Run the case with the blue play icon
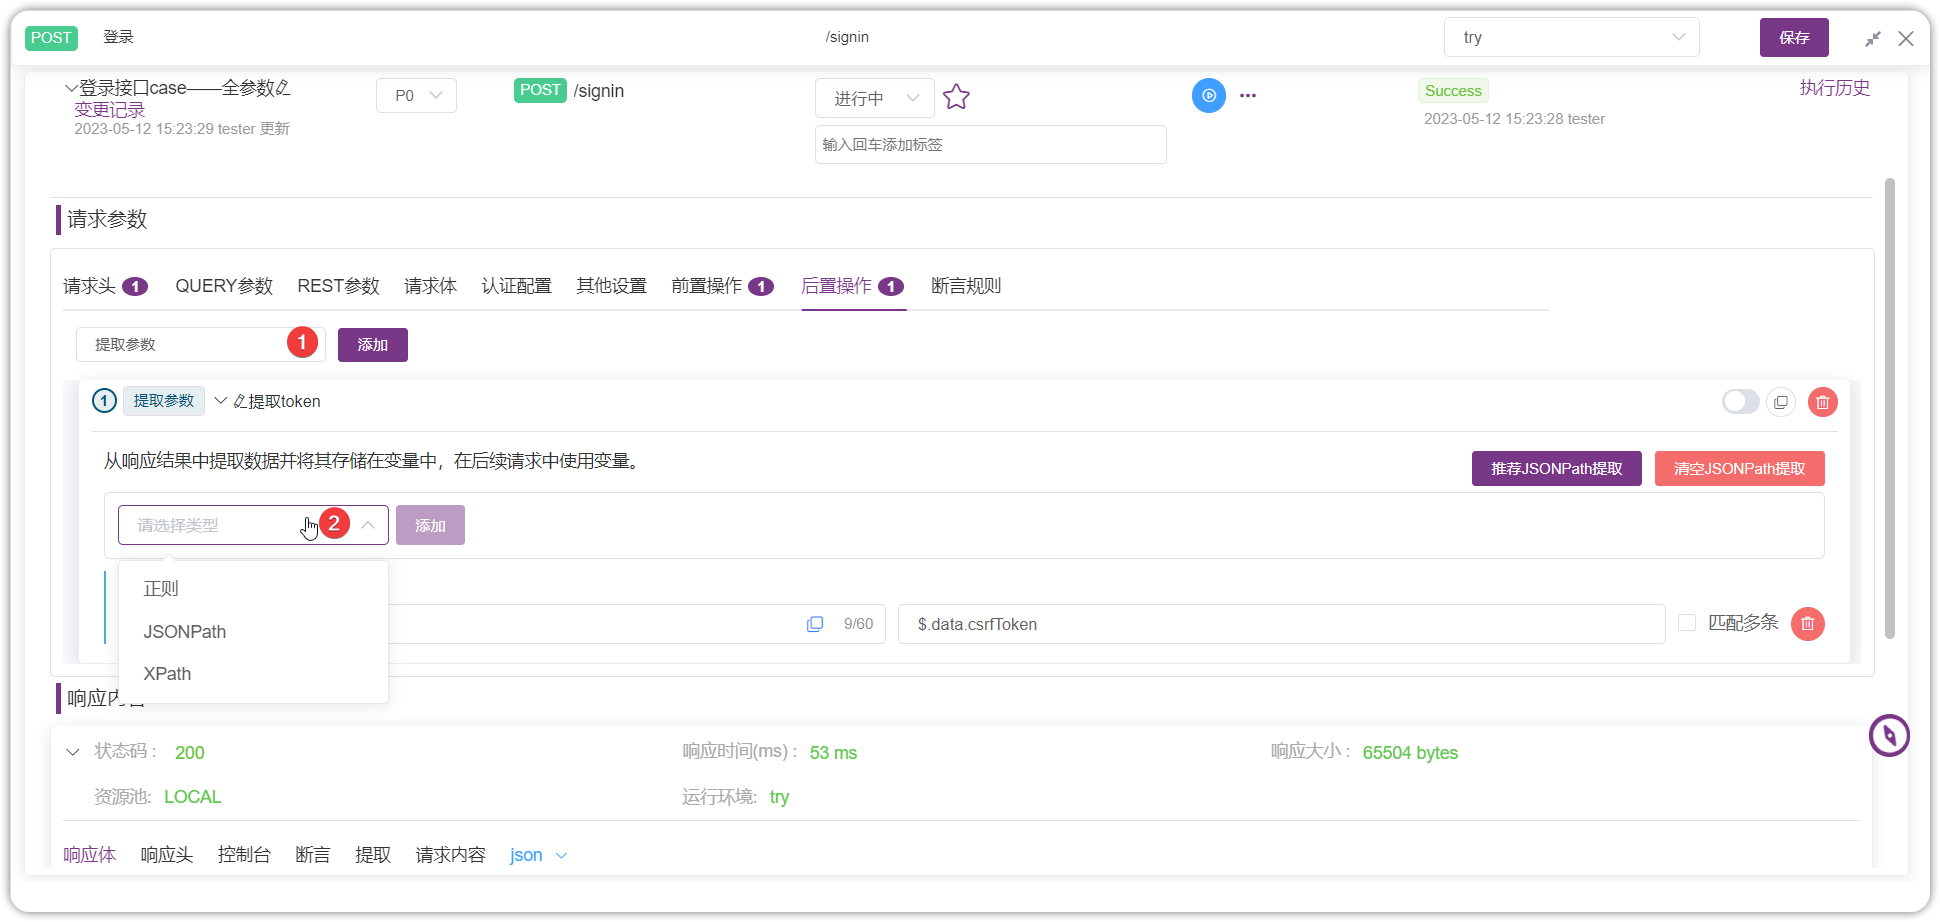Viewport: 1940px width, 922px height. click(x=1209, y=96)
